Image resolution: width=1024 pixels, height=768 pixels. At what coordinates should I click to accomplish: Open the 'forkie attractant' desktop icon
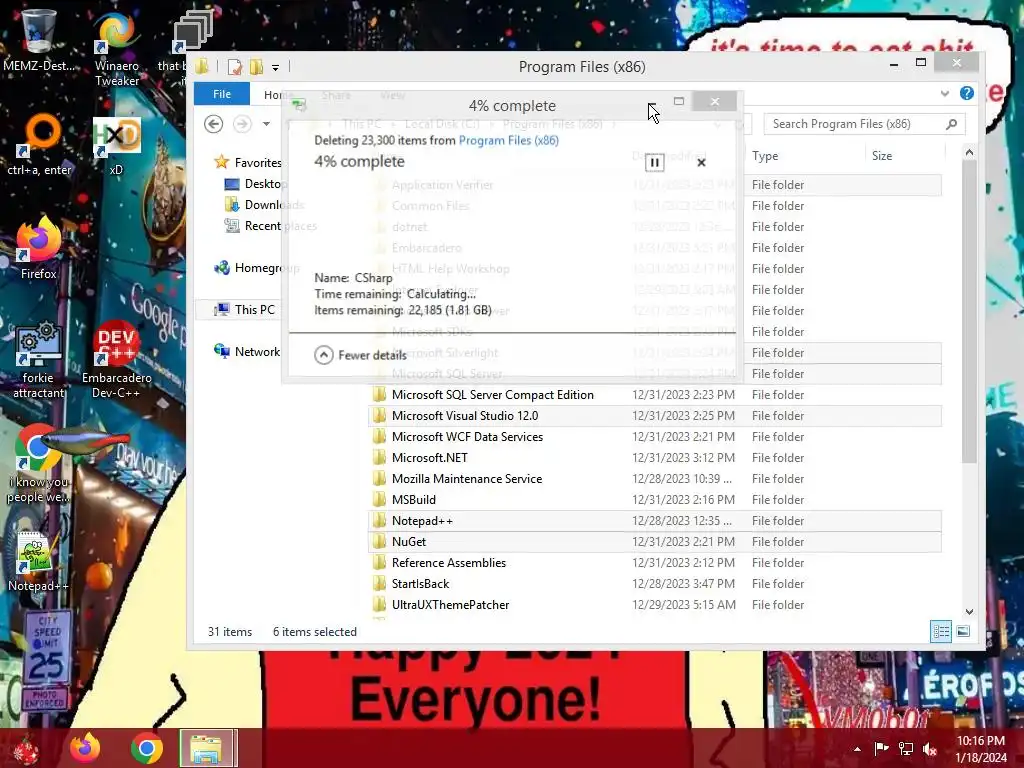pos(39,360)
